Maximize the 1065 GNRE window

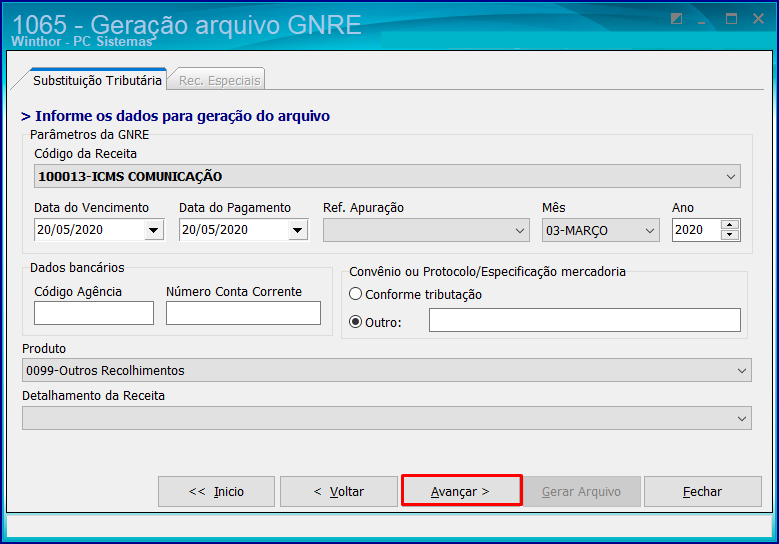pos(731,19)
